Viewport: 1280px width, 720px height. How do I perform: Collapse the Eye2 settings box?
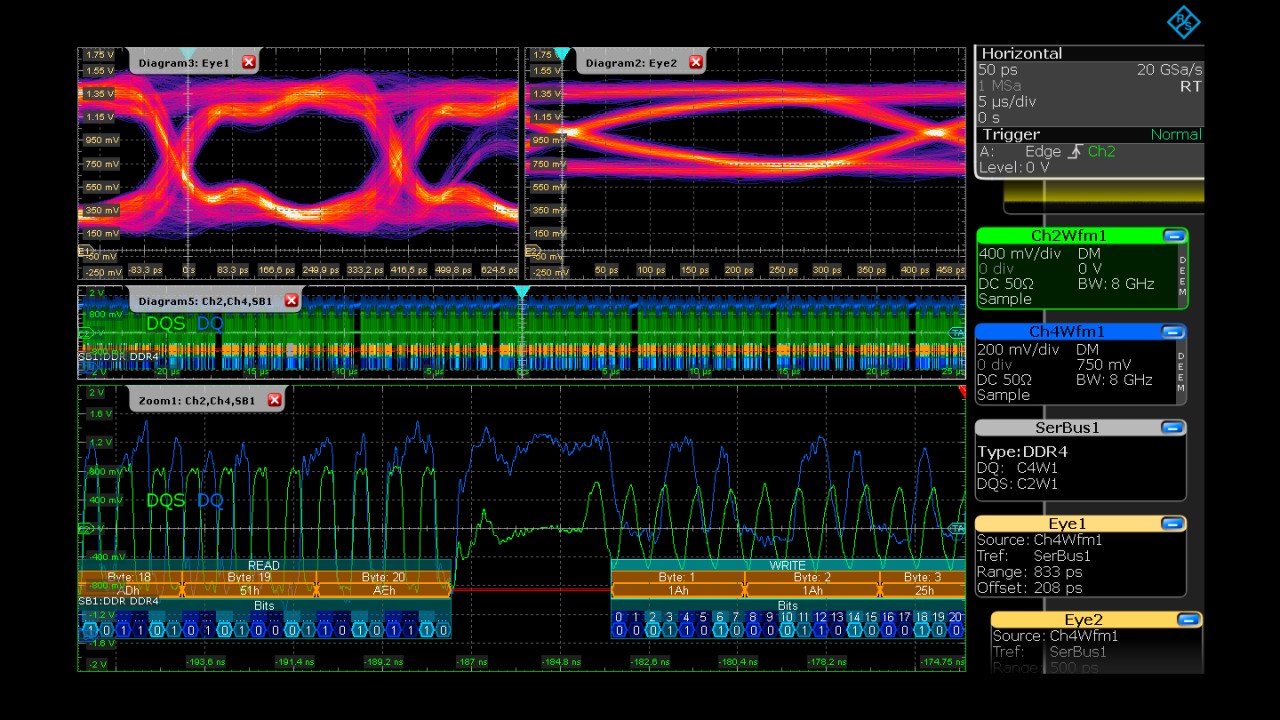1188,620
